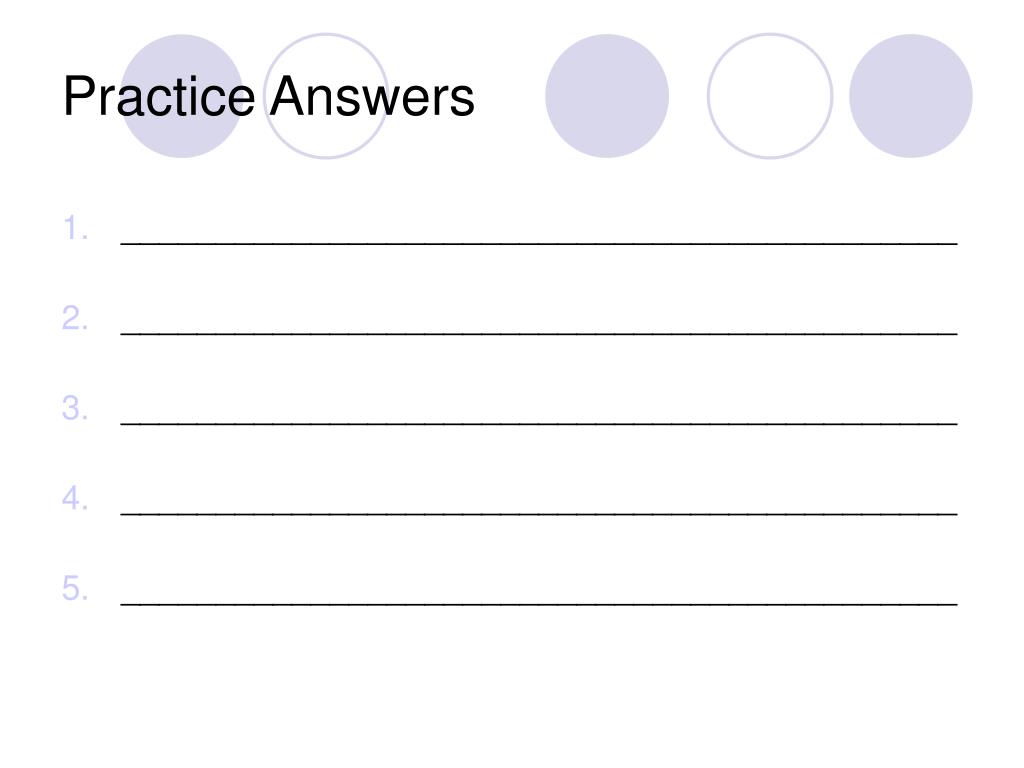Image resolution: width=1024 pixels, height=768 pixels.
Task: Click the list number 5.
Action: coord(75,588)
